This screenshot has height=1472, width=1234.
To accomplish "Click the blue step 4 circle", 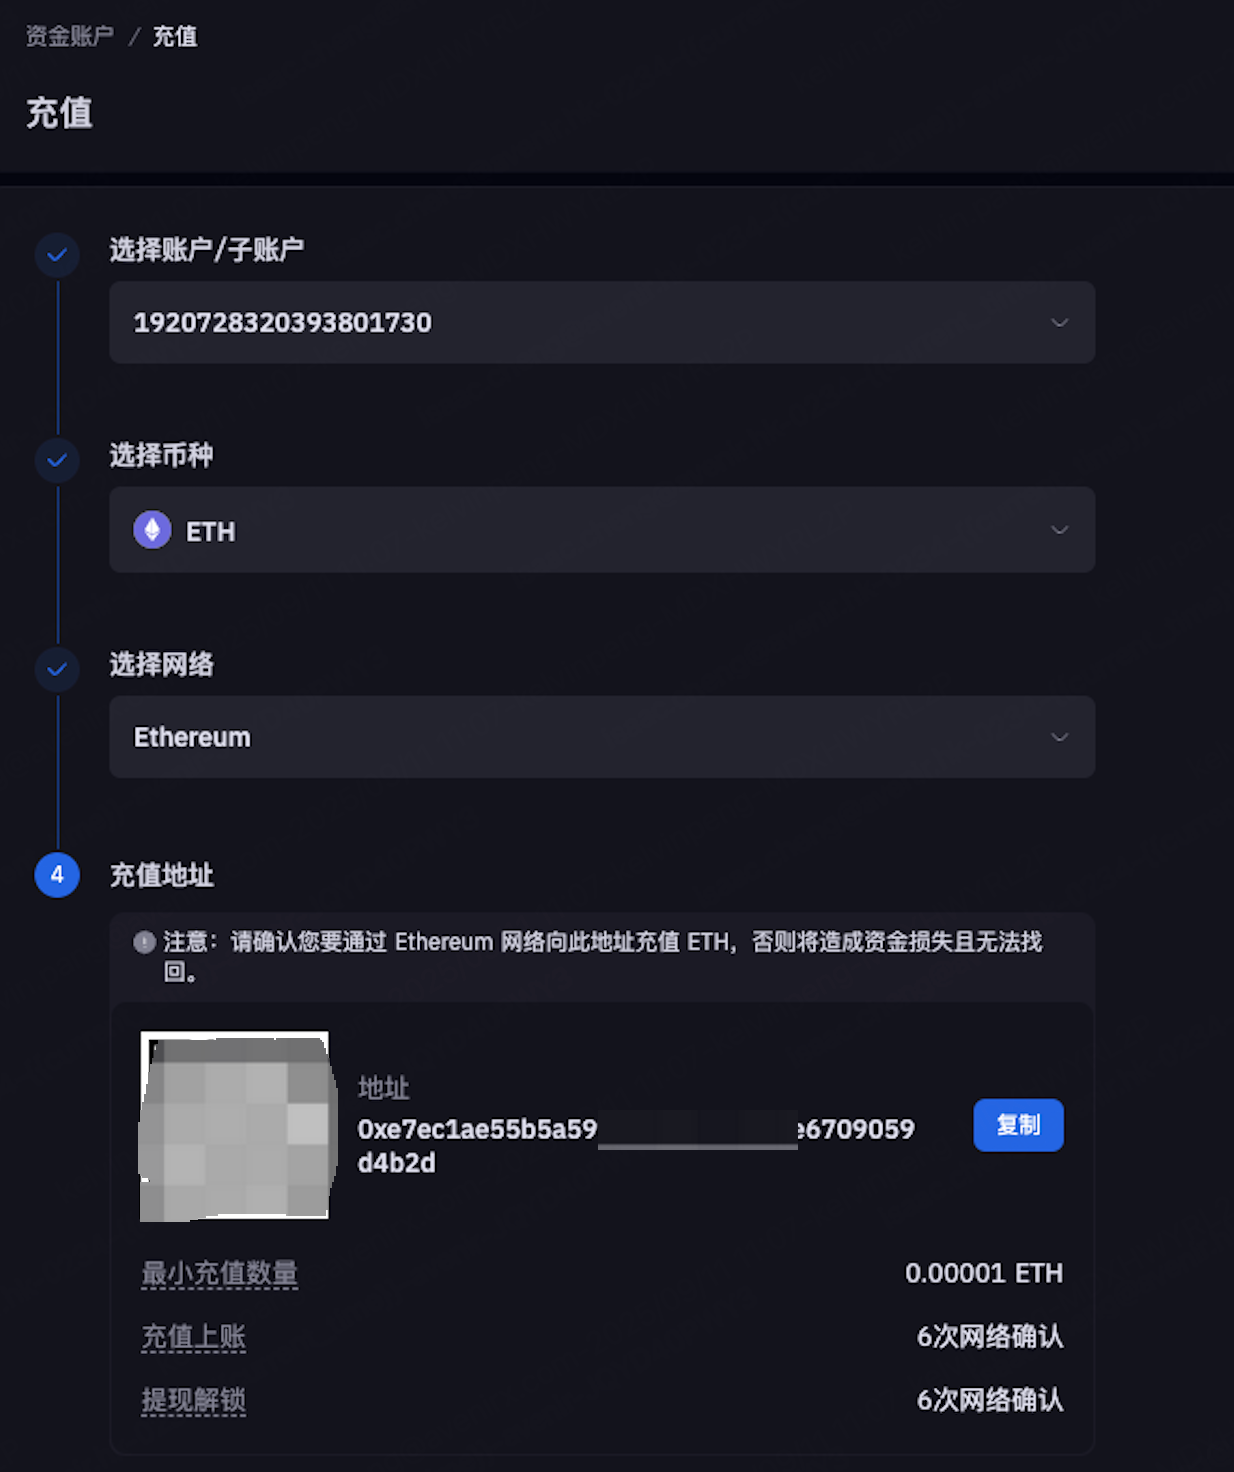I will pyautogui.click(x=57, y=875).
